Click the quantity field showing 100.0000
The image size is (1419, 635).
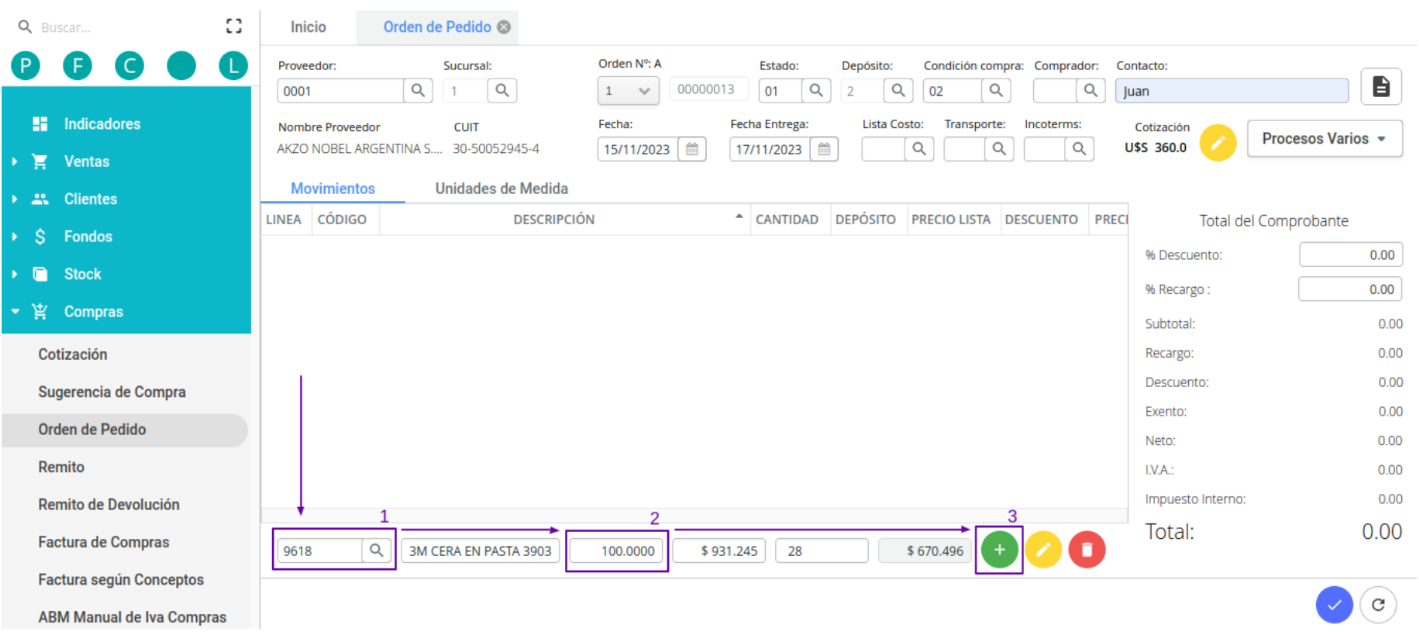(x=617, y=551)
